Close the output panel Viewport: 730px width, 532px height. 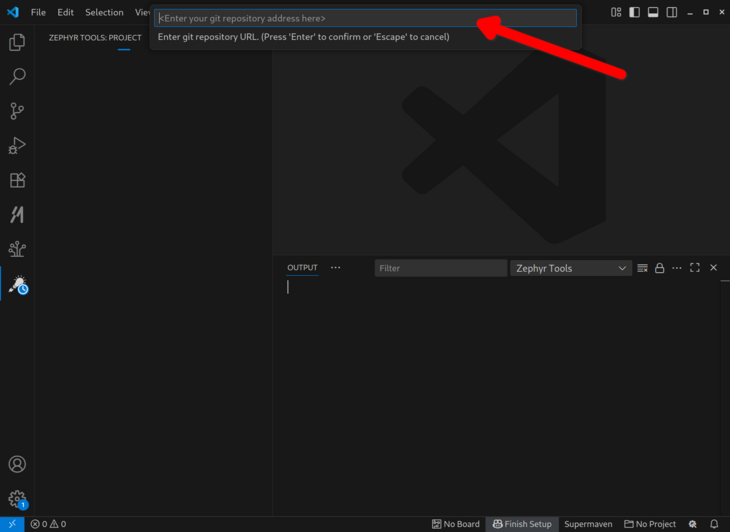pyautogui.click(x=714, y=268)
